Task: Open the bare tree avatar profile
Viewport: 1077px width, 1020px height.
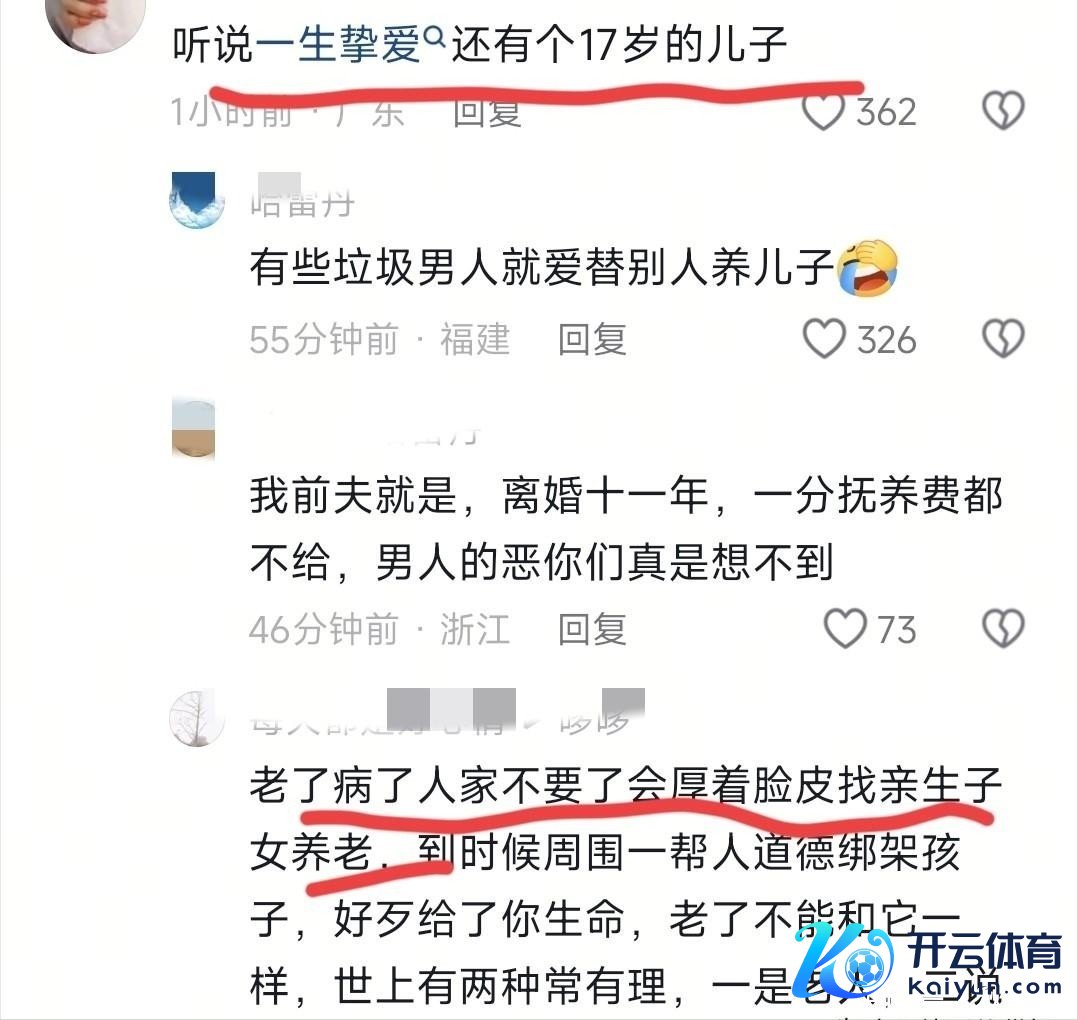Action: [x=196, y=718]
